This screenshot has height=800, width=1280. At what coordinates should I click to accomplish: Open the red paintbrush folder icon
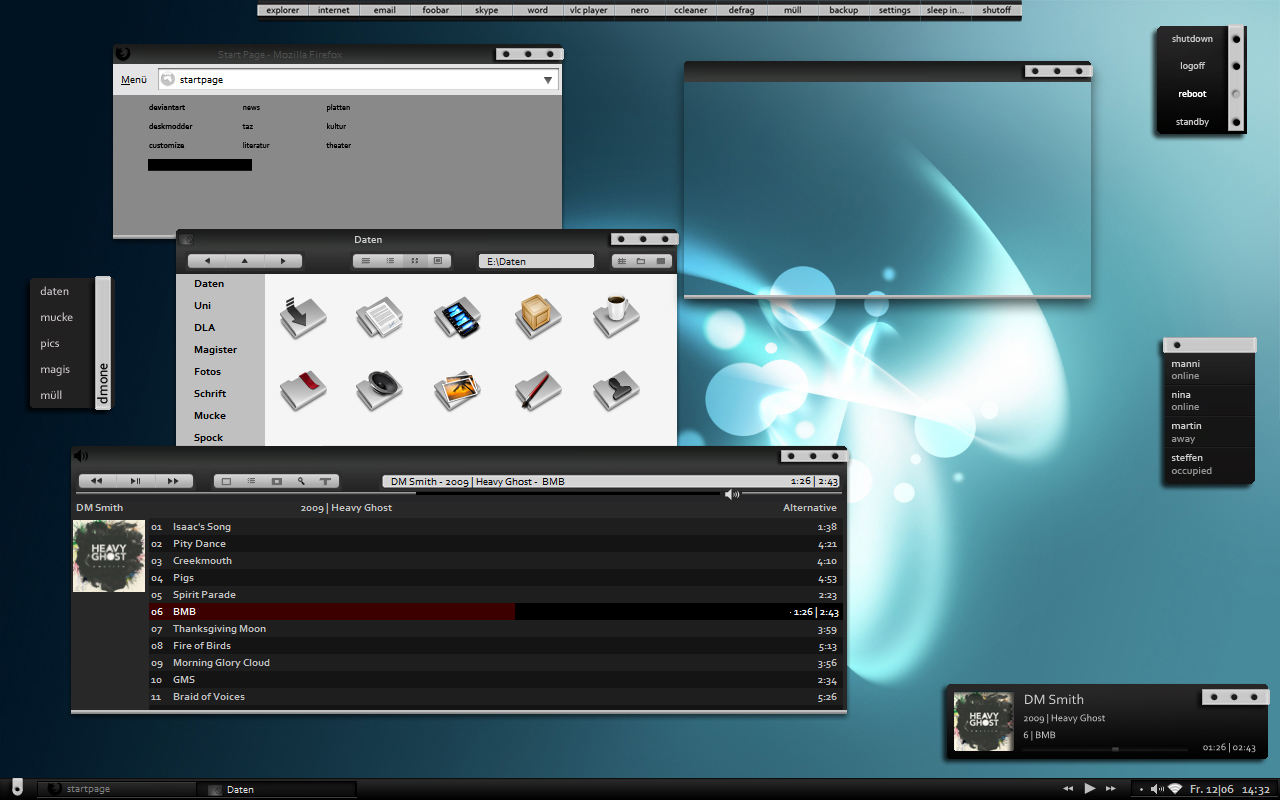(x=538, y=390)
